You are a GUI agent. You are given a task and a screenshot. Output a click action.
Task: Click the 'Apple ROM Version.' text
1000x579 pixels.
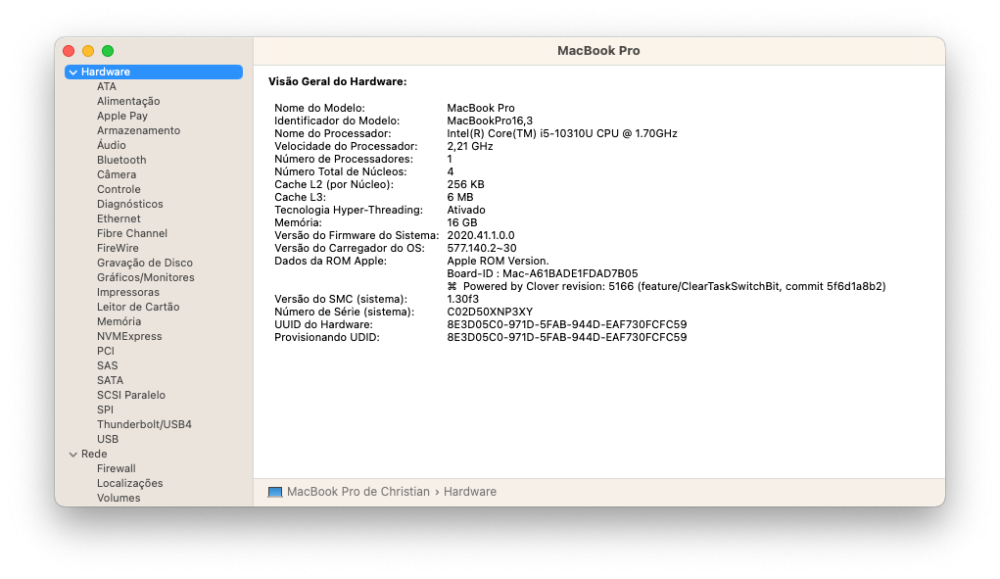(x=497, y=261)
